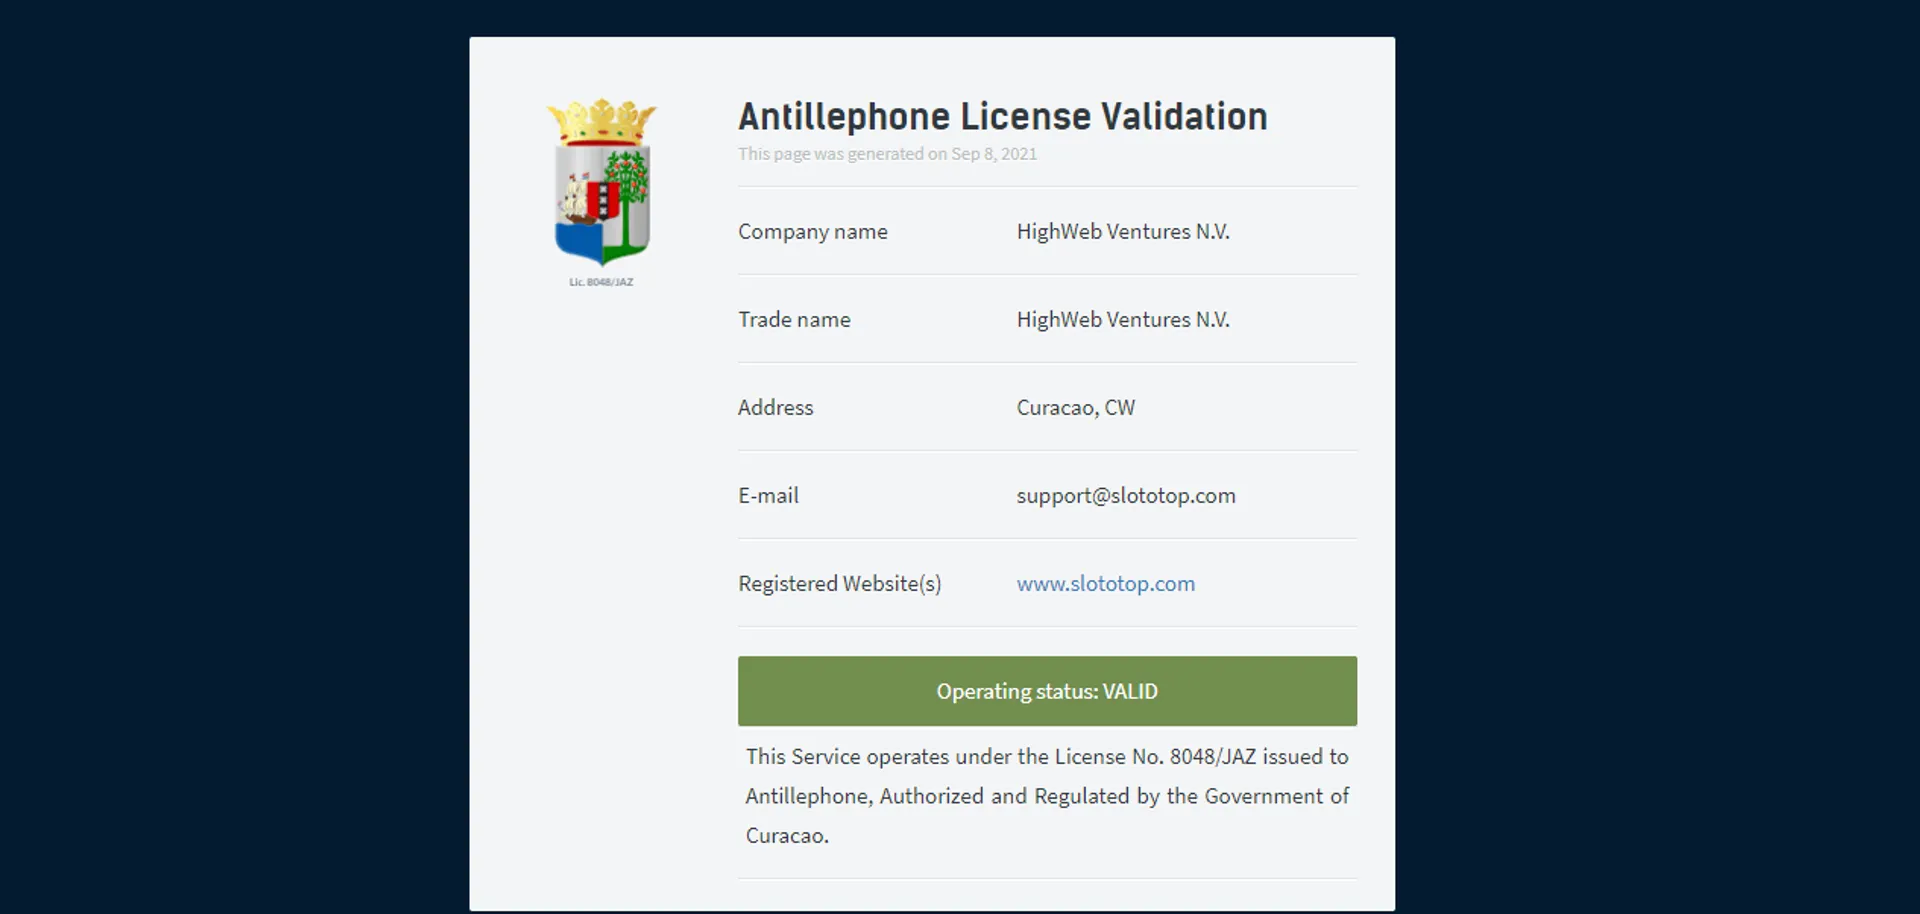This screenshot has width=1920, height=914.
Task: Select the trade name value HighWeb Ventures N.V.
Action: (x=1123, y=319)
